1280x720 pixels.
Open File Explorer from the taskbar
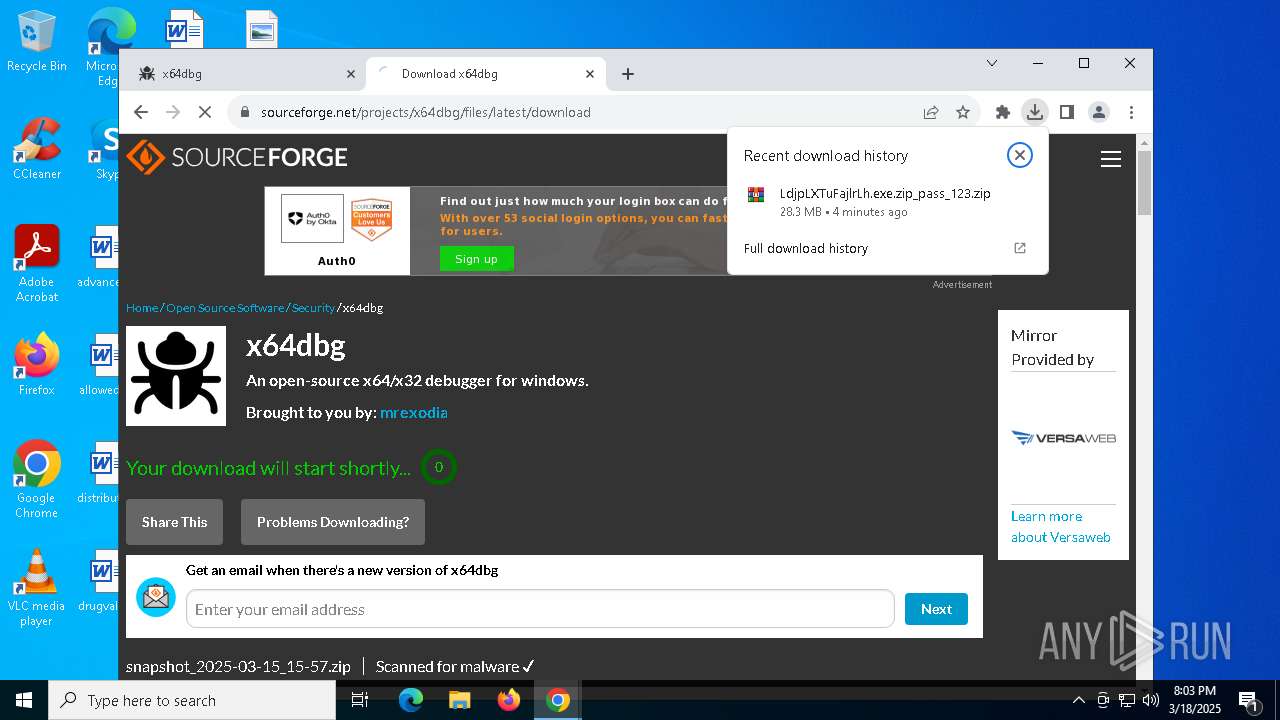[460, 700]
